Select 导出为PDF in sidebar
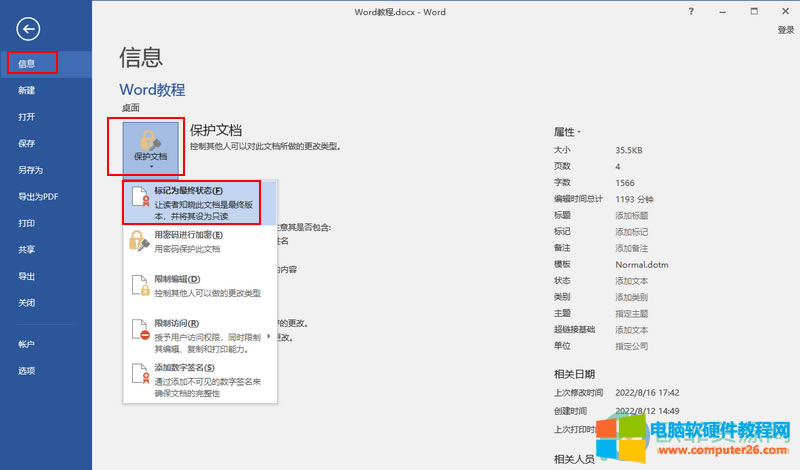800x470 pixels. click(x=37, y=196)
